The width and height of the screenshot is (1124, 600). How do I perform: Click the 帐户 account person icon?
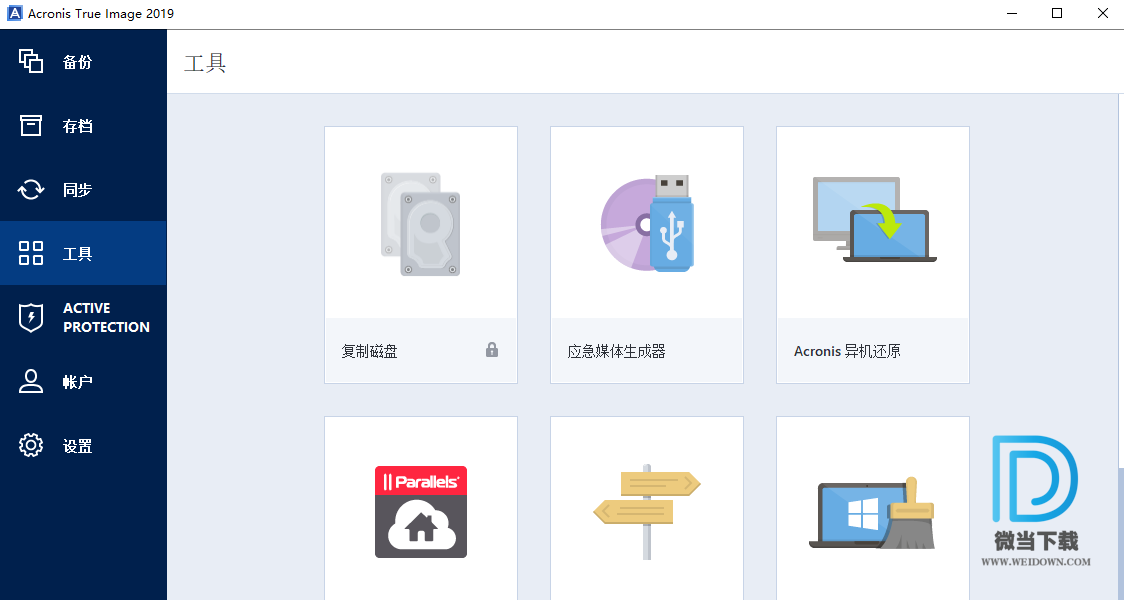click(x=31, y=381)
